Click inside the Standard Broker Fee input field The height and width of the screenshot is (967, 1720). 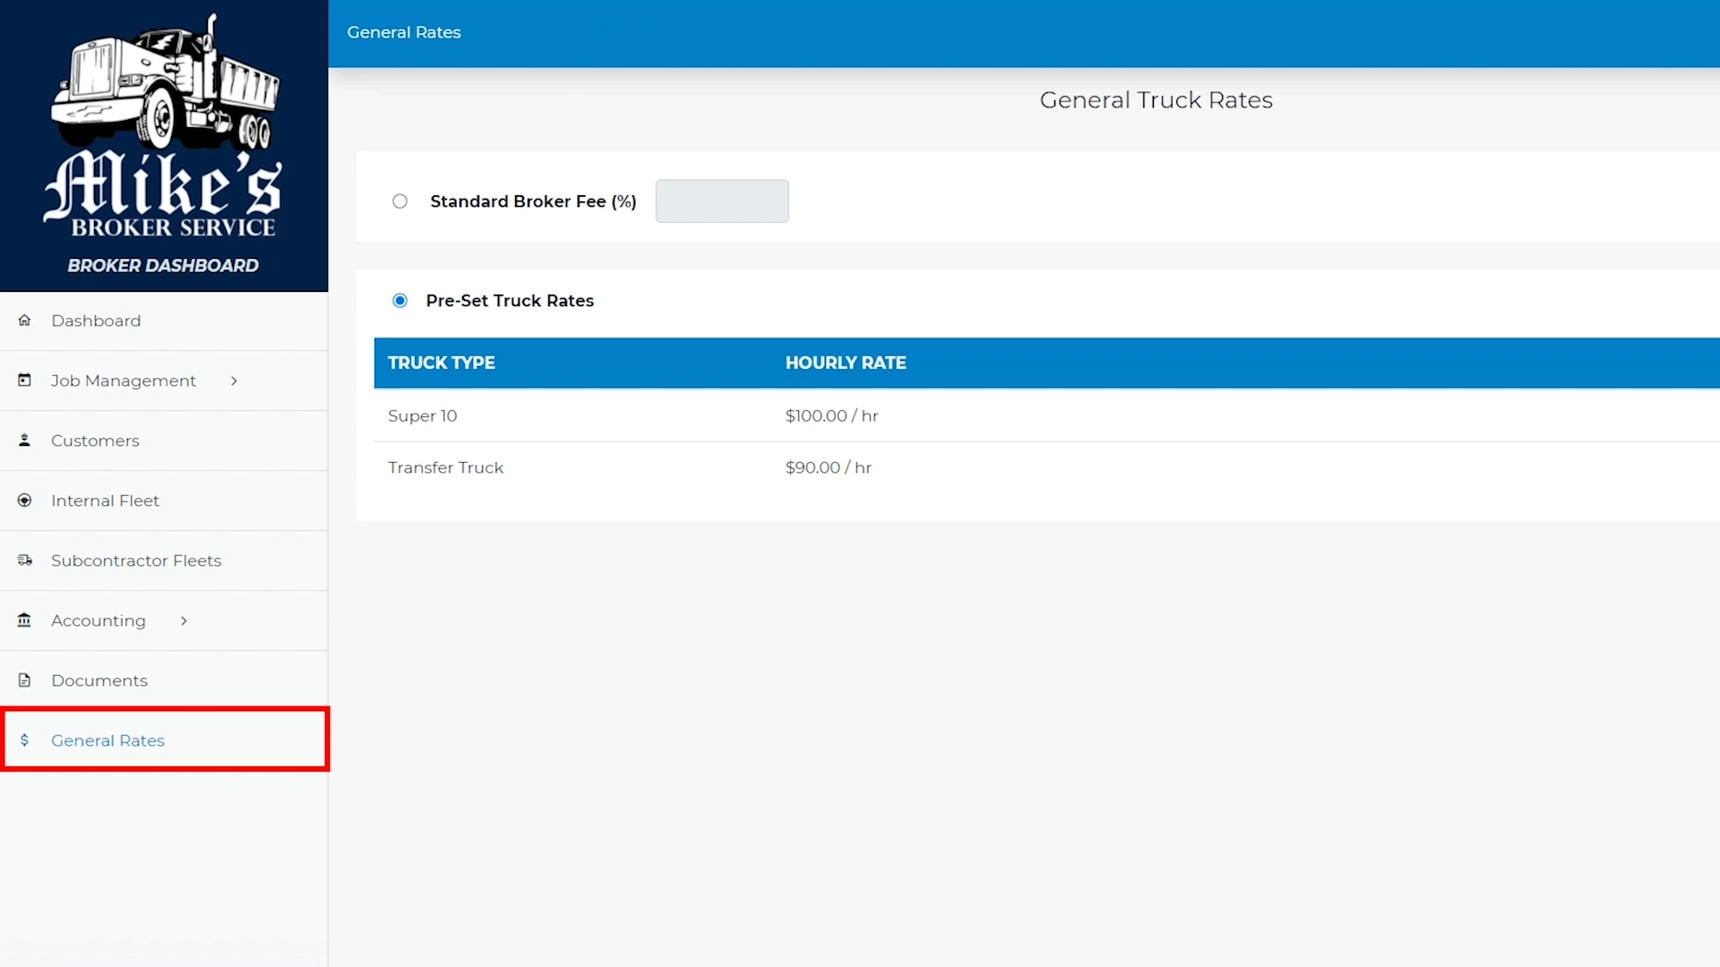click(x=721, y=201)
